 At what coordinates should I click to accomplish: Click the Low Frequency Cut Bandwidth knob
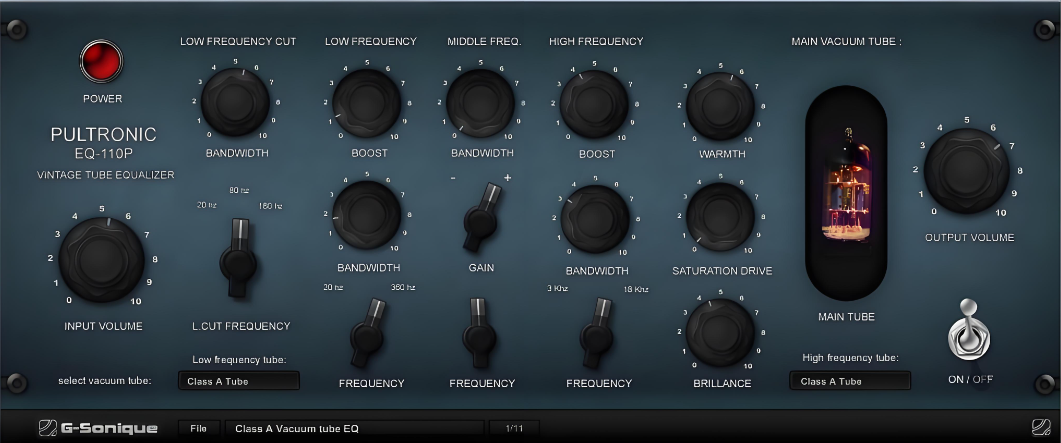point(235,102)
